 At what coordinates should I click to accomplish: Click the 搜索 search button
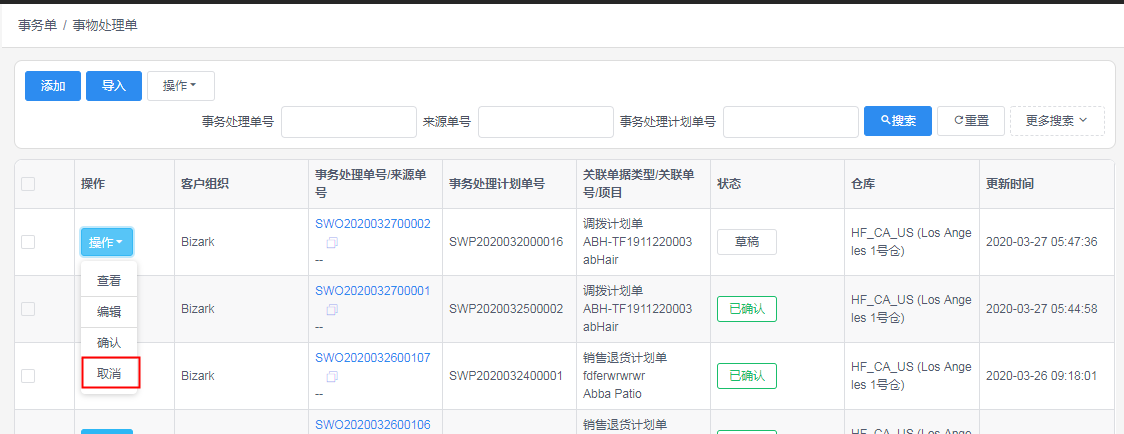point(897,121)
